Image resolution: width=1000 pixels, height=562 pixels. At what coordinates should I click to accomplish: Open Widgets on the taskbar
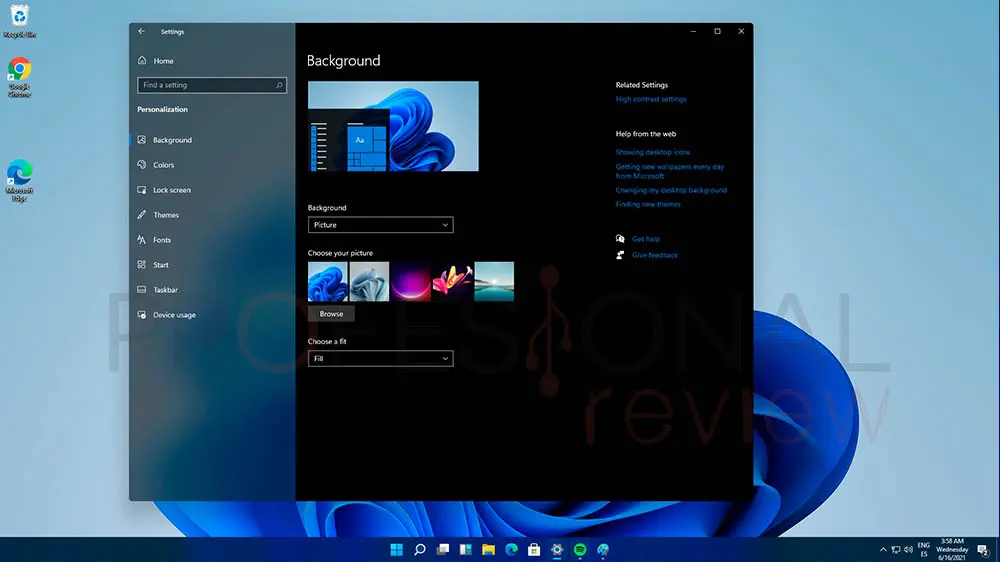pyautogui.click(x=466, y=549)
